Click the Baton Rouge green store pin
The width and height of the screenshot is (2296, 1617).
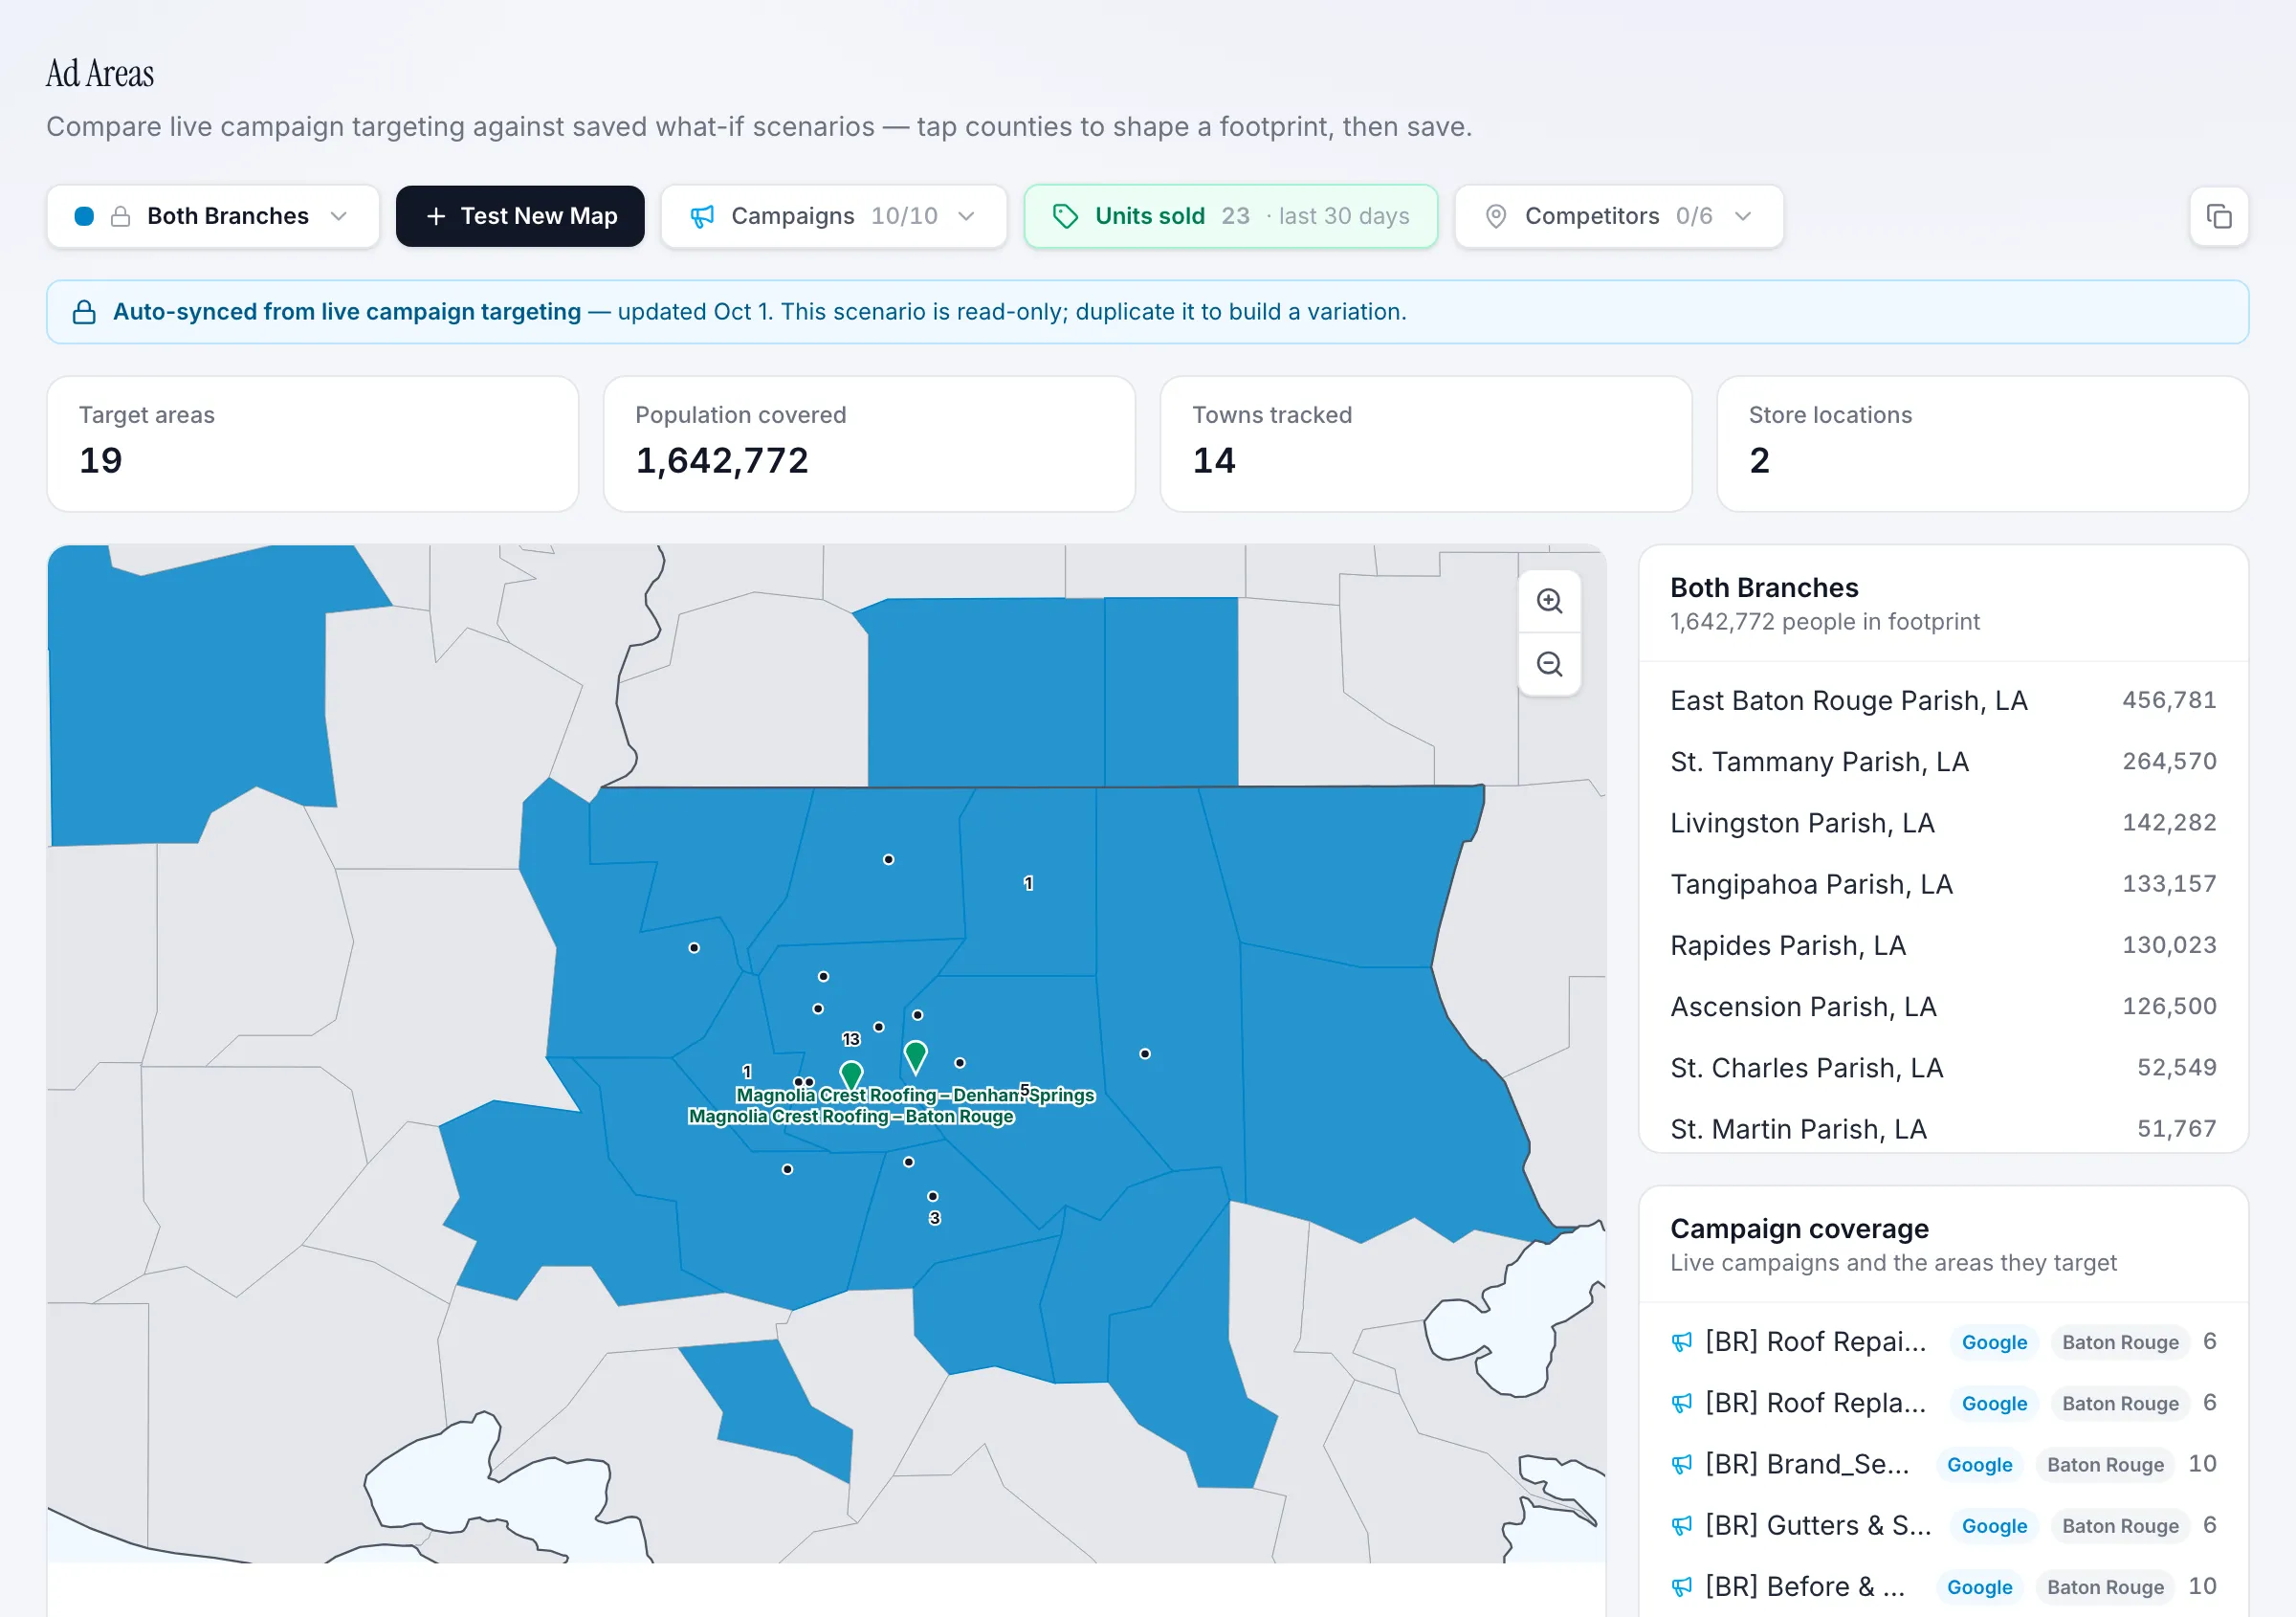pos(851,1076)
